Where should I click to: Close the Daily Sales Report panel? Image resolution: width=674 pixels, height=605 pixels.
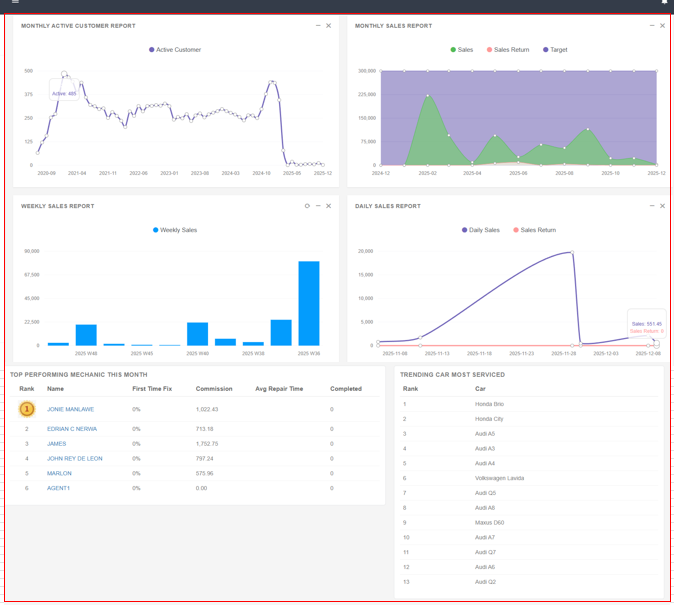point(662,206)
